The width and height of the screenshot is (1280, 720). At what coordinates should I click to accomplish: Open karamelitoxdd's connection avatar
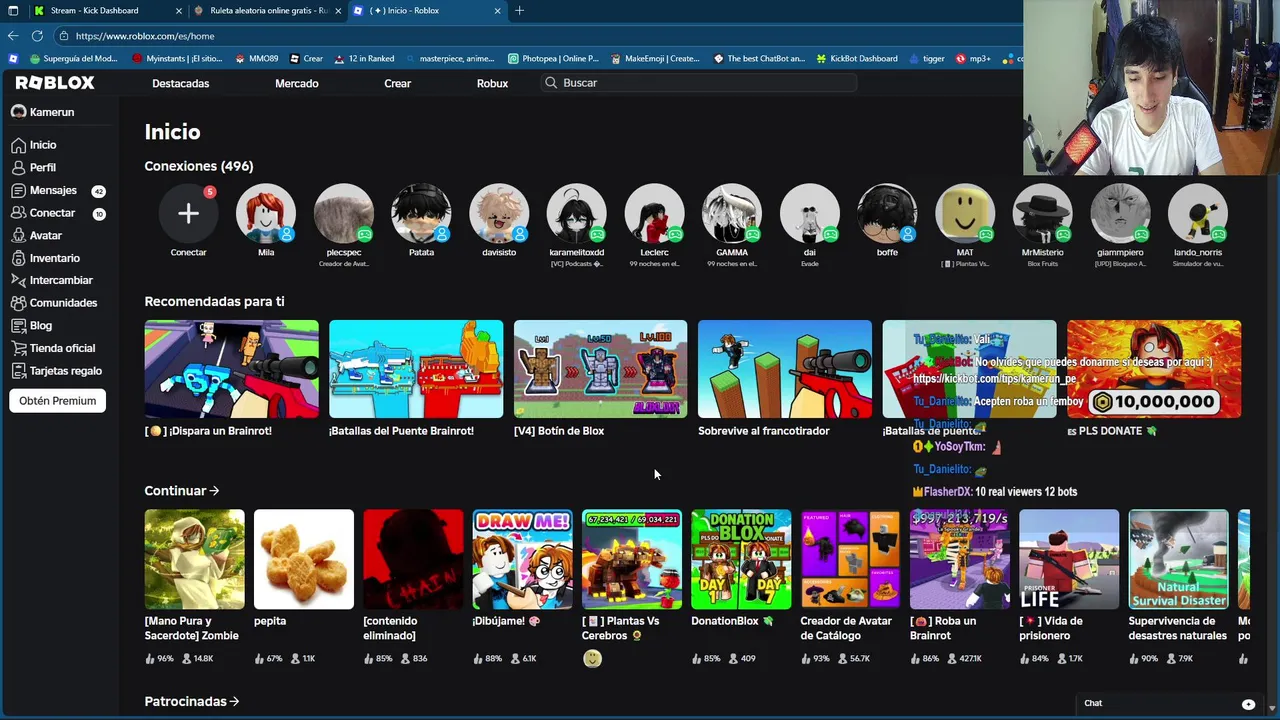(576, 213)
